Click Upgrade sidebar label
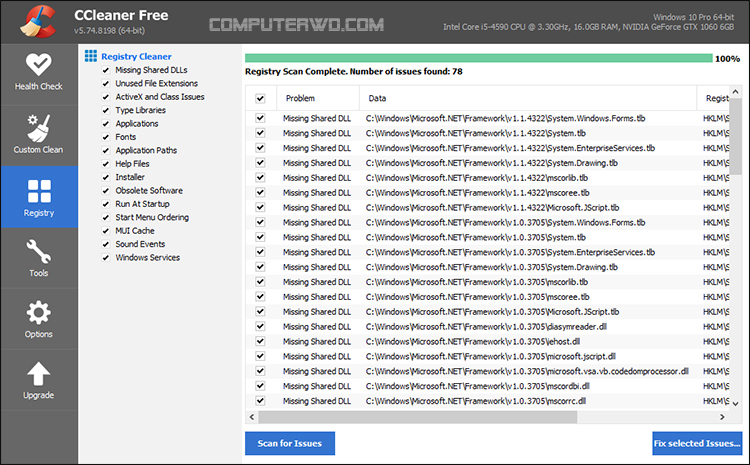 39,395
